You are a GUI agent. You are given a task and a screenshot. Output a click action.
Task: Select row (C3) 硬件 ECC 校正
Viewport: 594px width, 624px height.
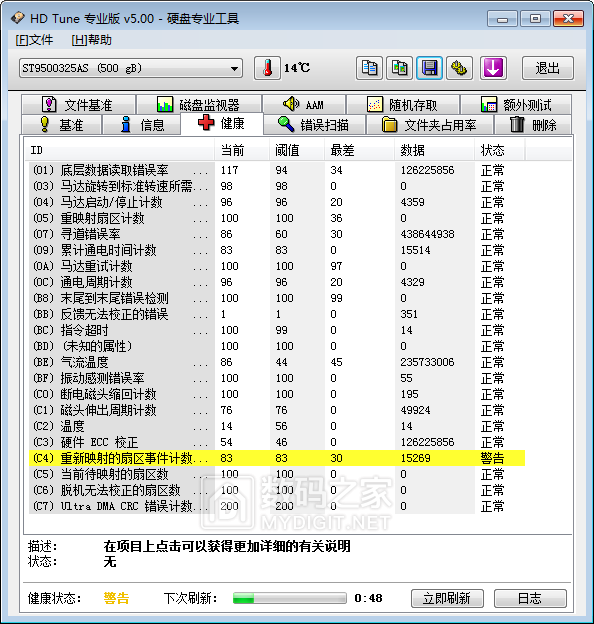[277, 442]
